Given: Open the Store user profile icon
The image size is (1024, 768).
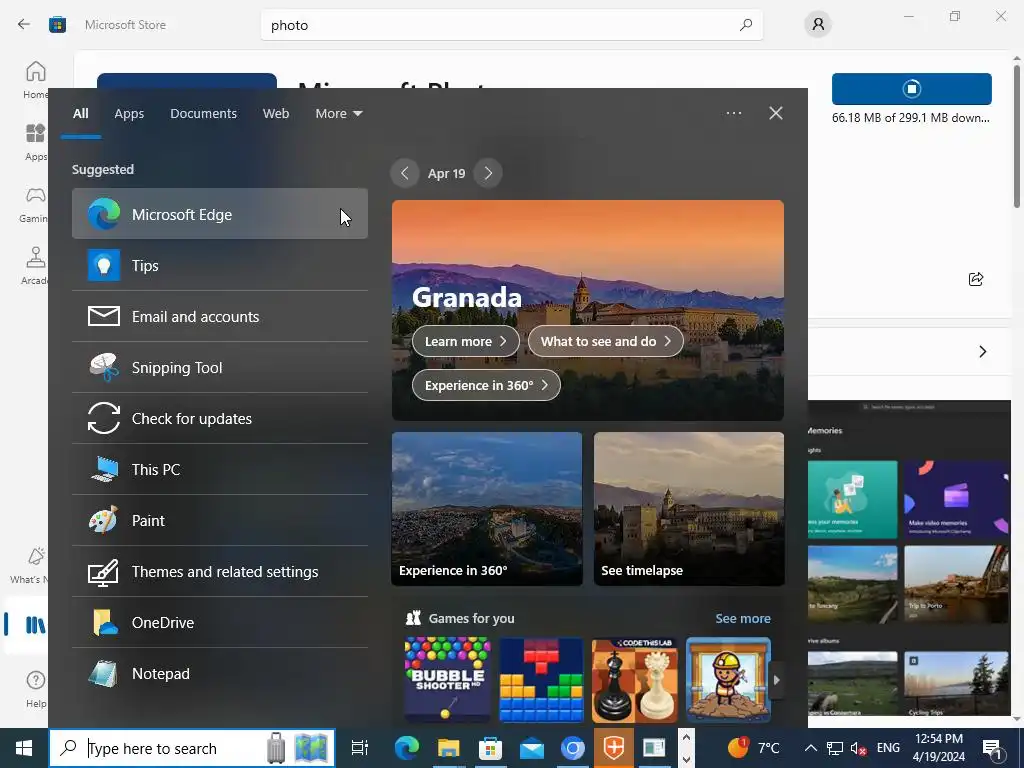Looking at the screenshot, I should 818,25.
